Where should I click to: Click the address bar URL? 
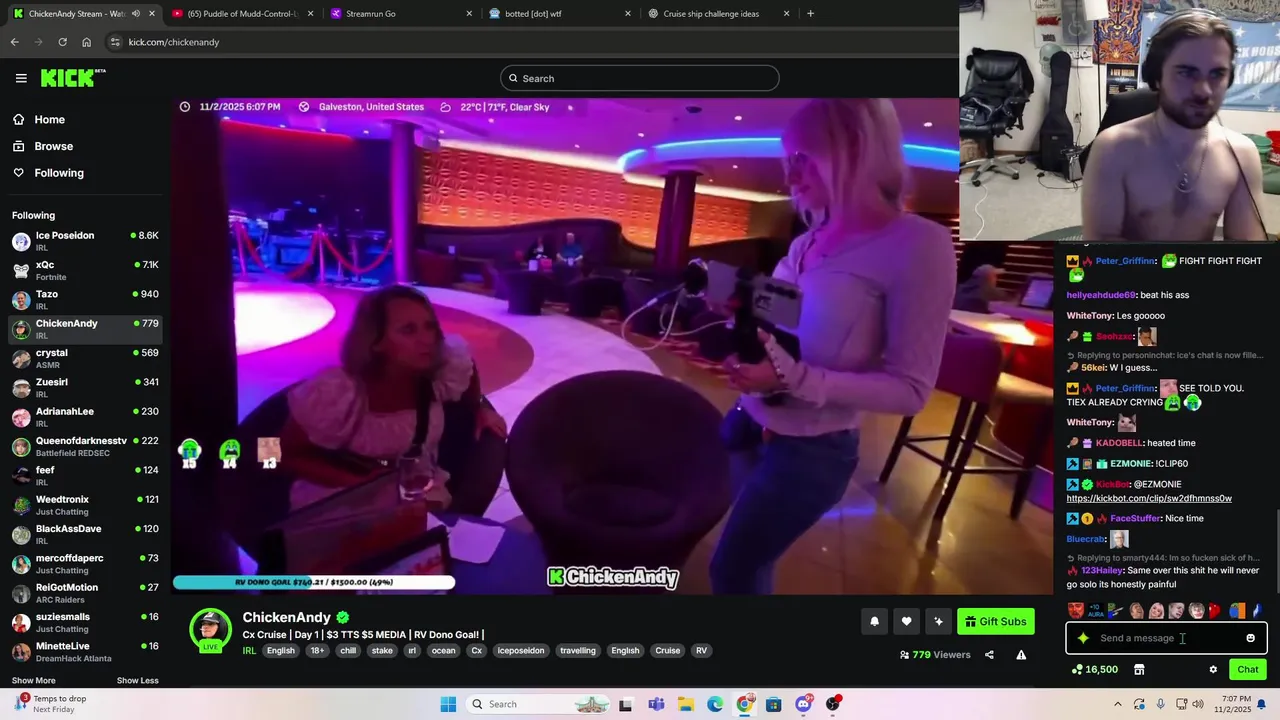(x=174, y=42)
